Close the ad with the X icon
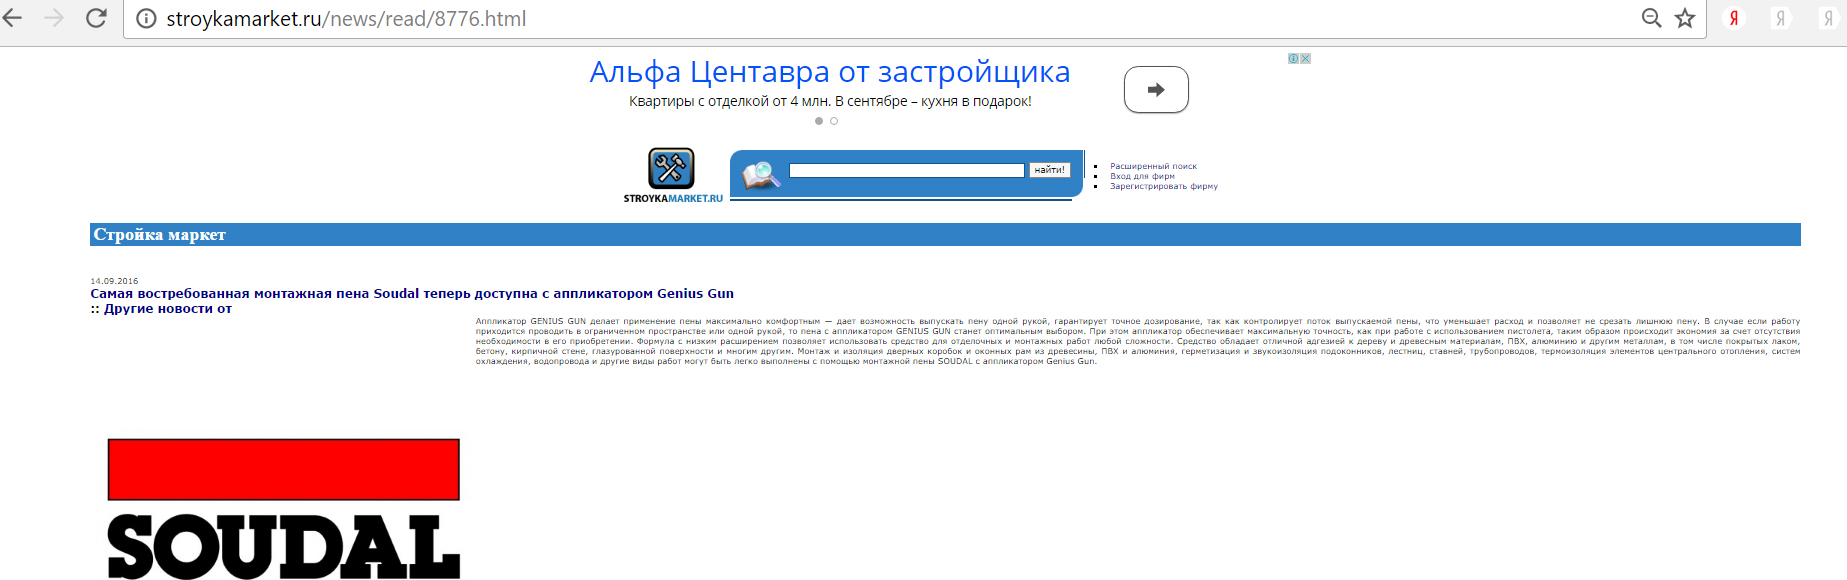 coord(1305,59)
